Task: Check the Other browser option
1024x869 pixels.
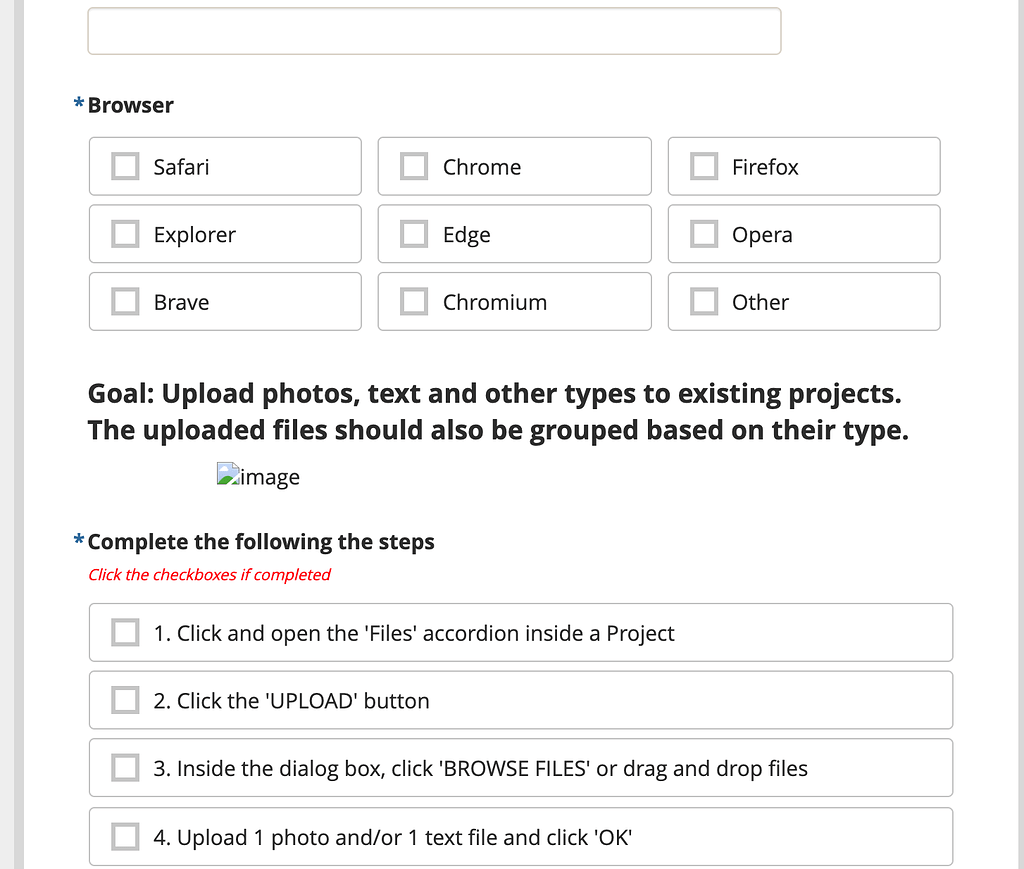Action: click(703, 301)
